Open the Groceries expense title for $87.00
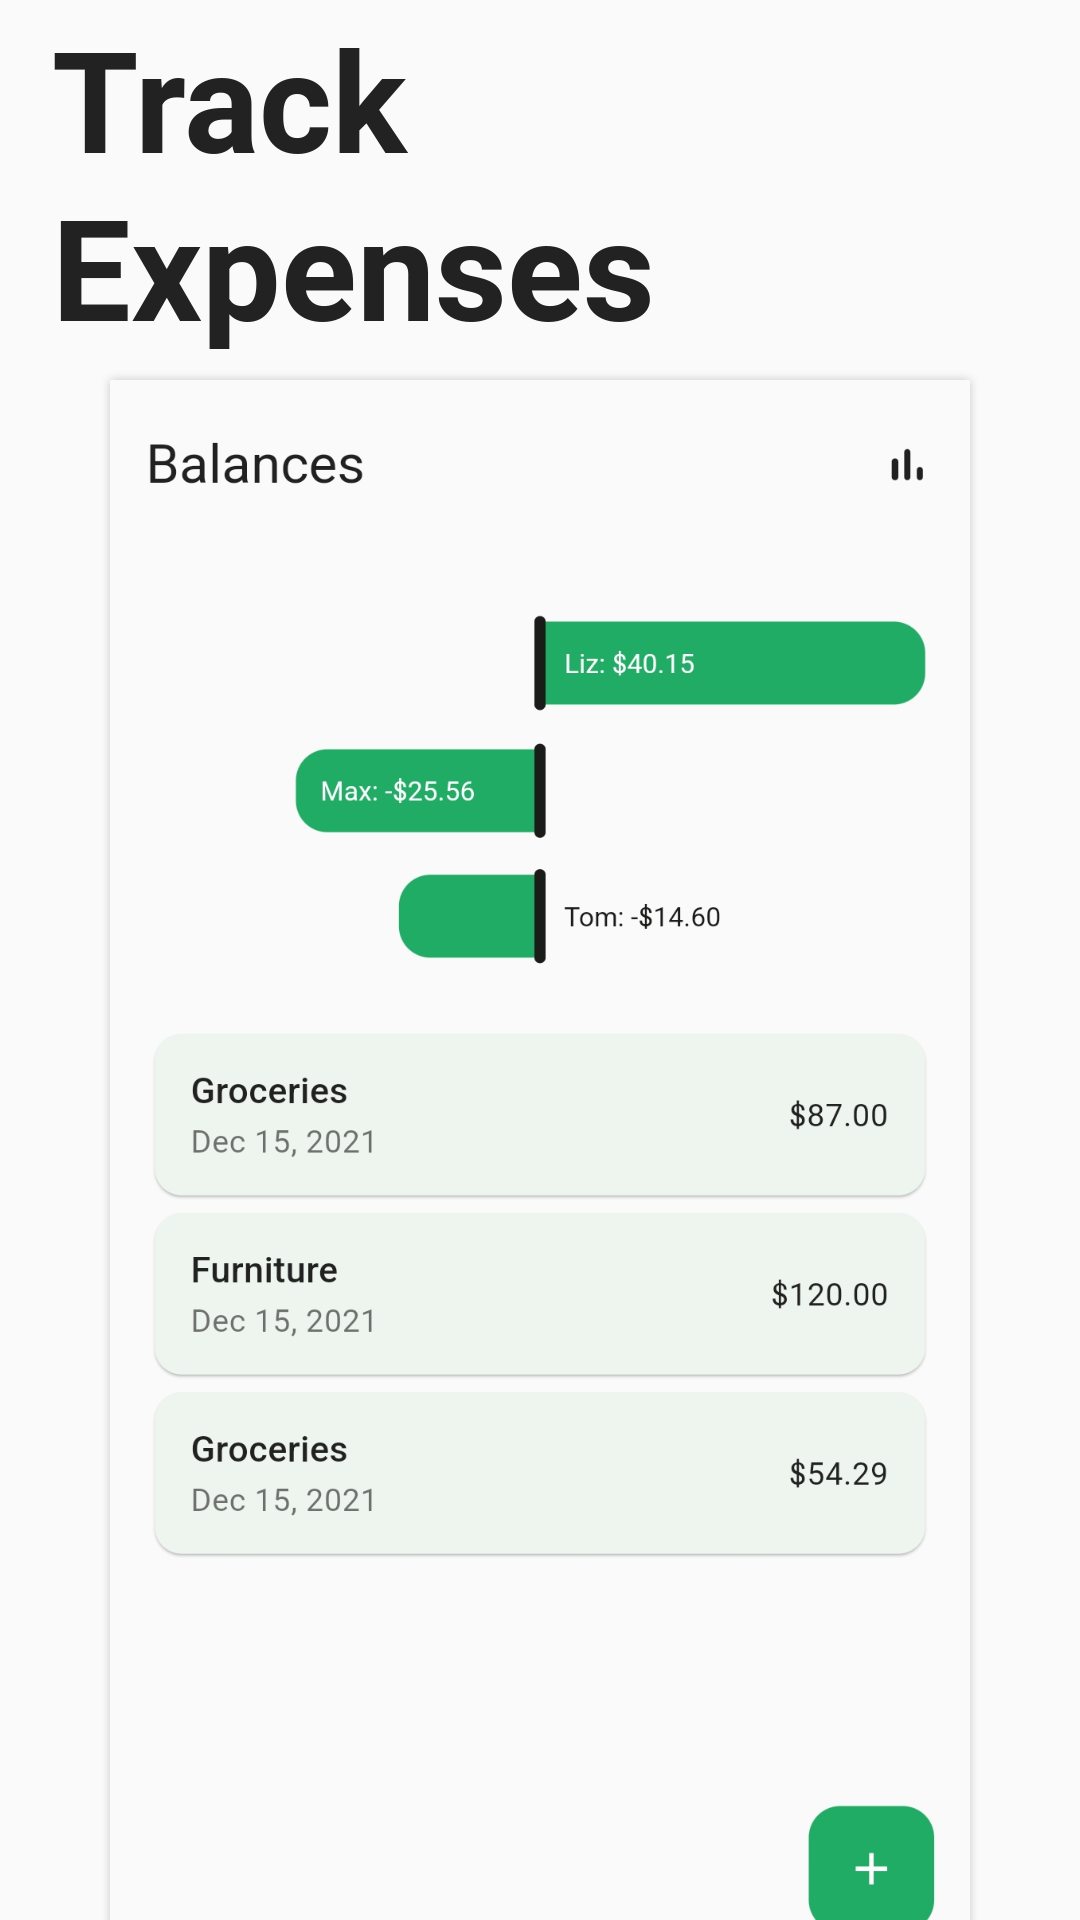The width and height of the screenshot is (1080, 1920). click(x=269, y=1091)
